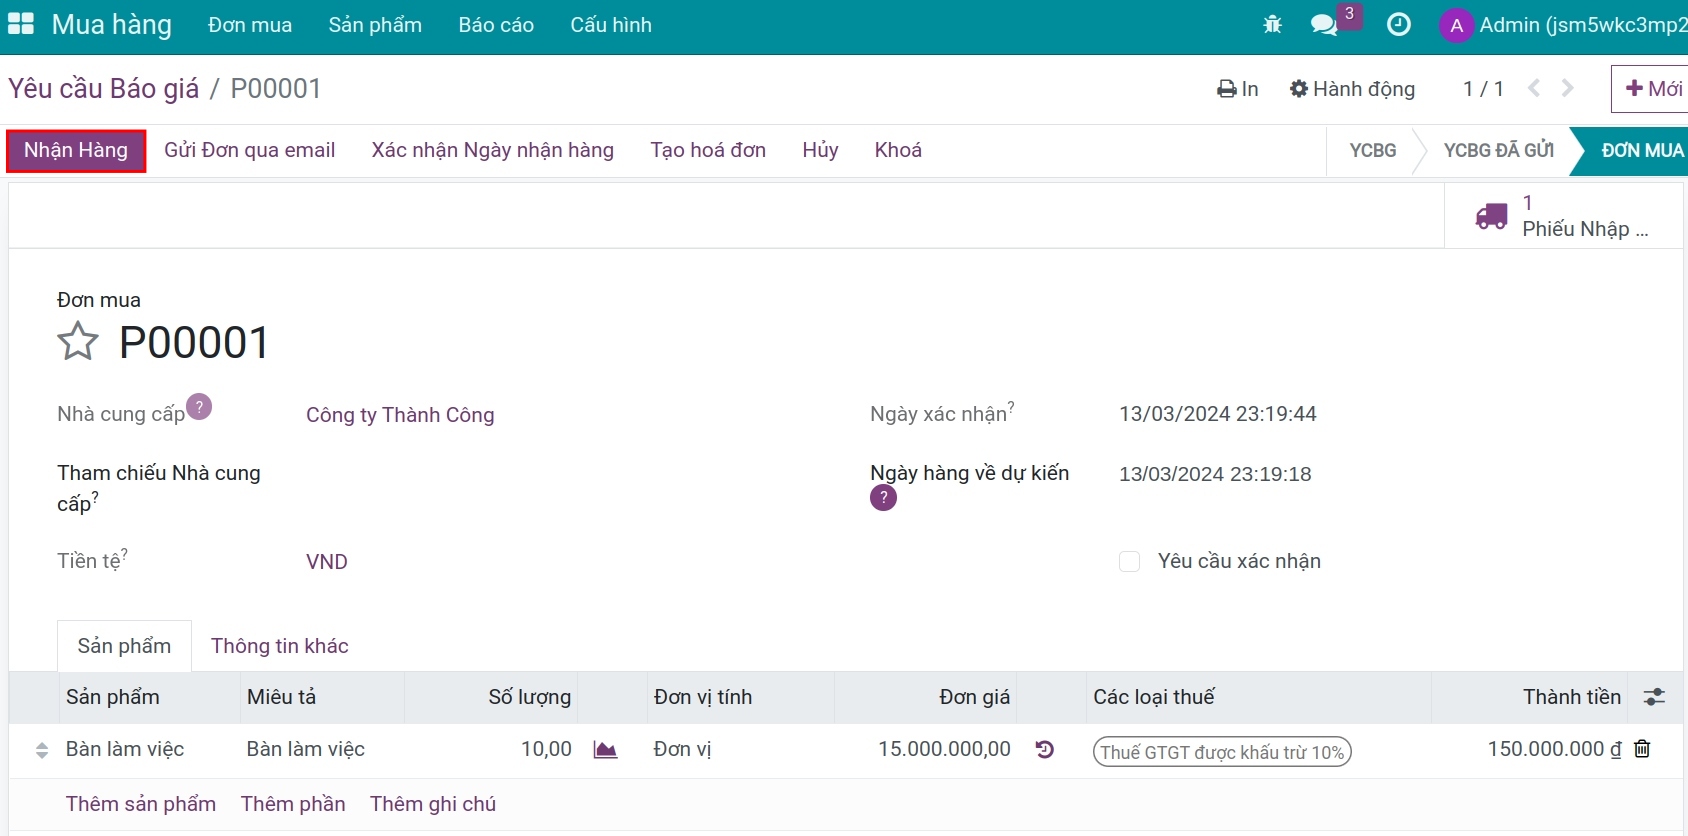Click the Thuế GTGT được khấu trừ 10% tag
Screen dimensions: 1688x836
pyautogui.click(x=1222, y=752)
